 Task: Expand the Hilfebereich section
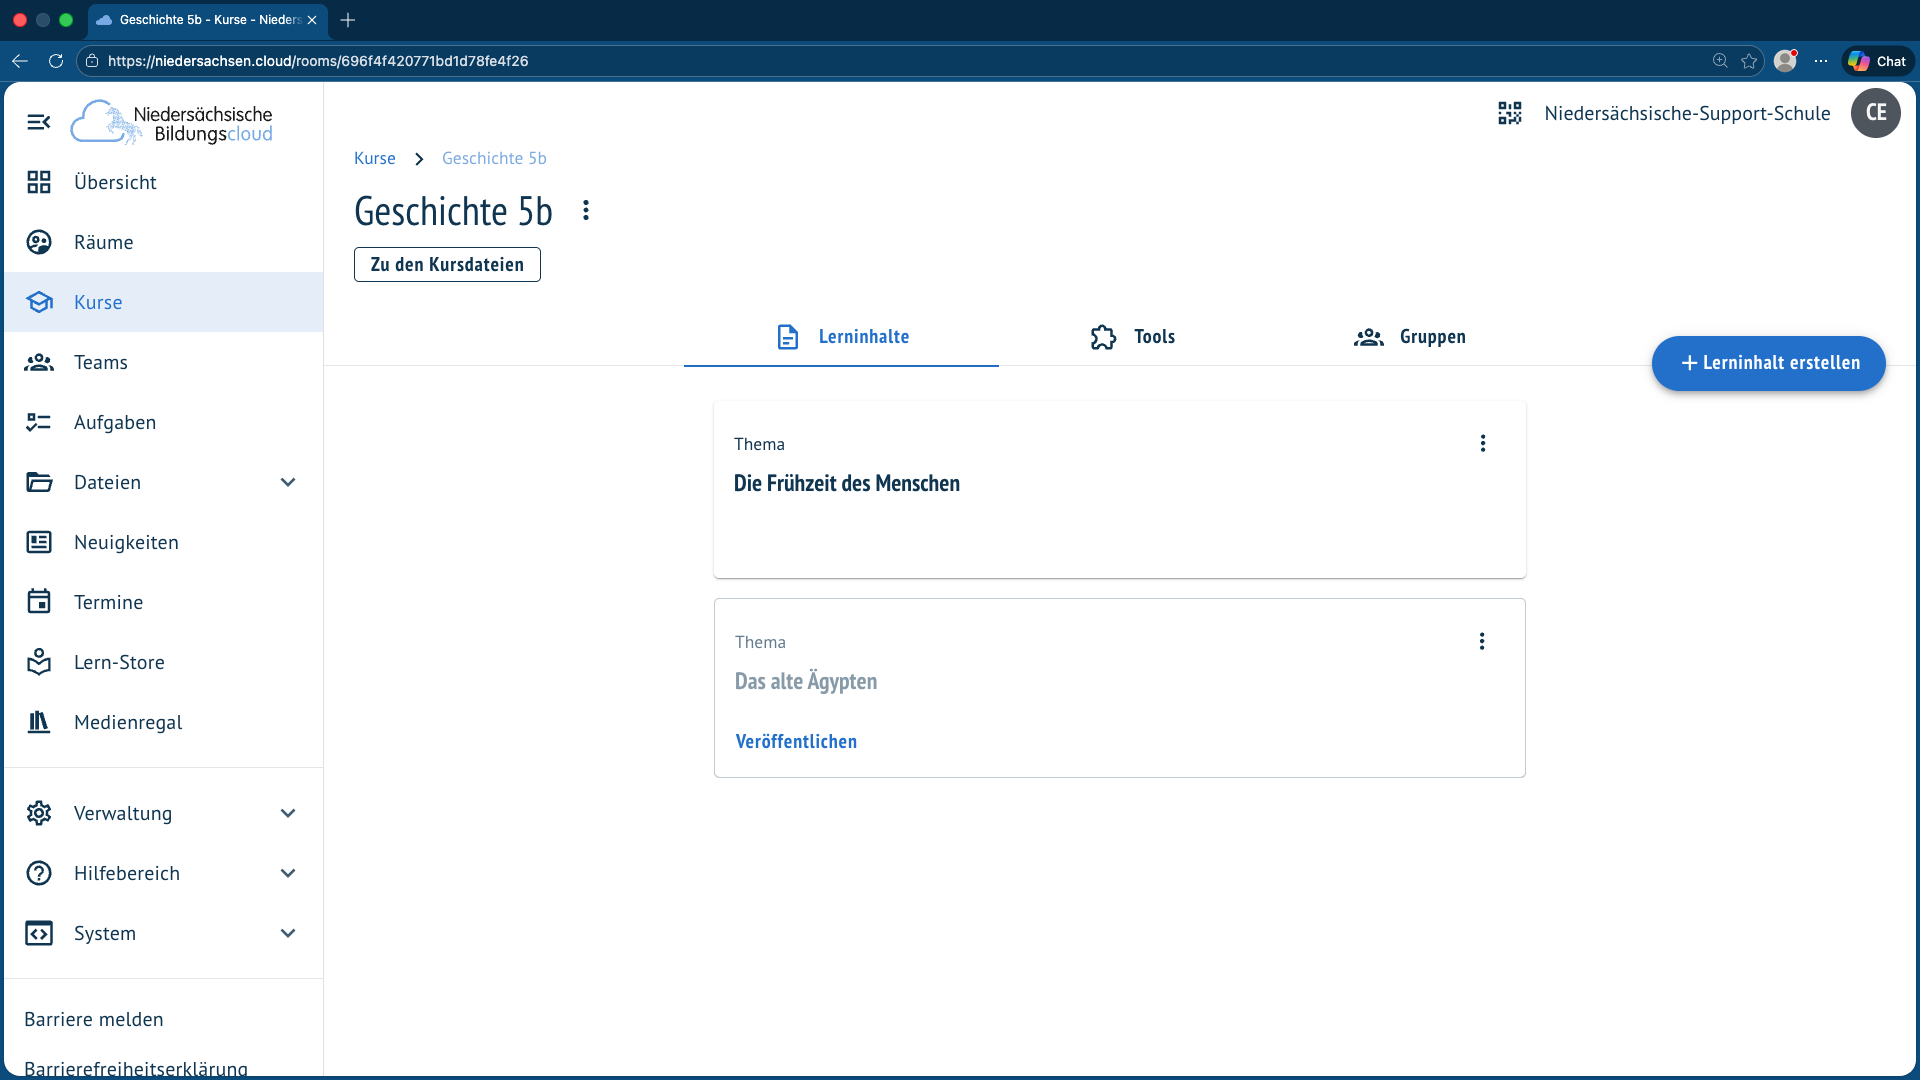(288, 873)
